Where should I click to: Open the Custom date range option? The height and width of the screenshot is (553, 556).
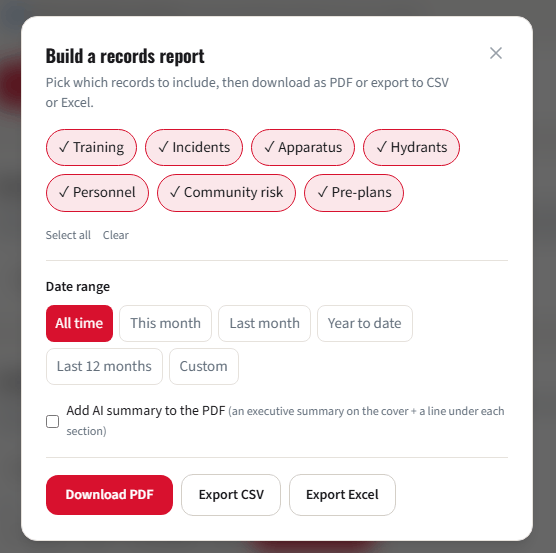coord(204,367)
